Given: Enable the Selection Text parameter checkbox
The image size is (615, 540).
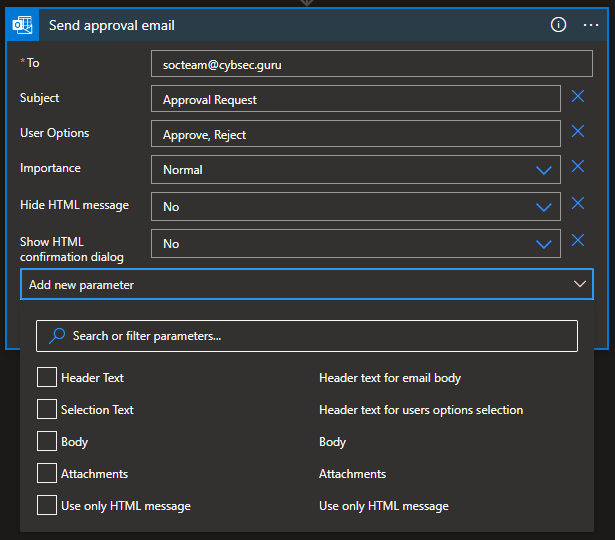Looking at the screenshot, I should point(46,410).
